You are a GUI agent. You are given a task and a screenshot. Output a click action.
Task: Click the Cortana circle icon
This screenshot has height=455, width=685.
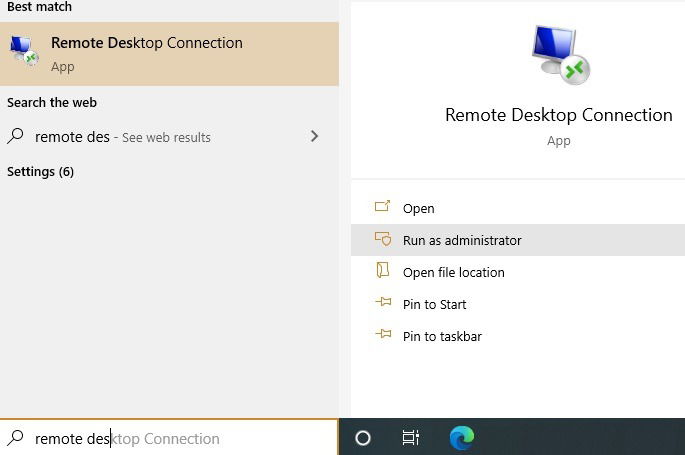point(363,438)
